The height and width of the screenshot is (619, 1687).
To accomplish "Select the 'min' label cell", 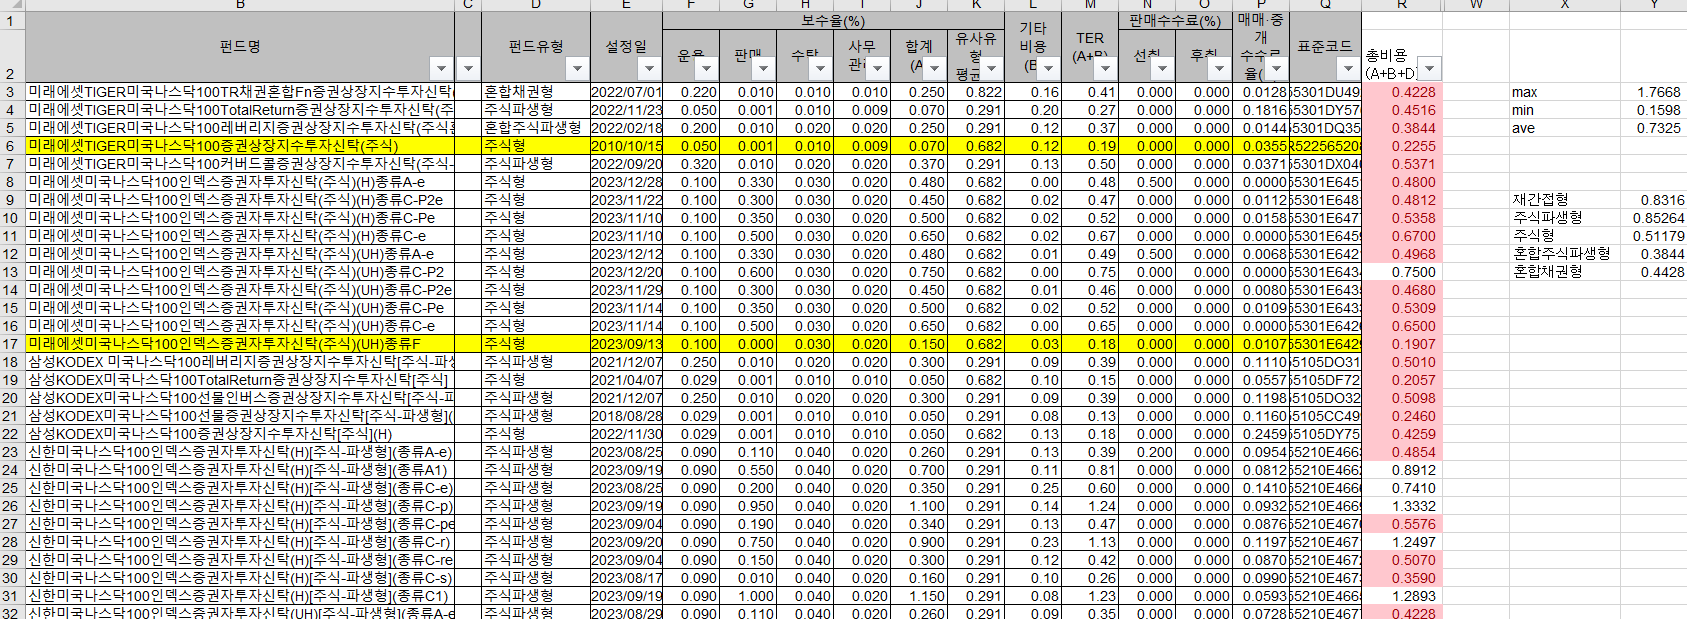I will (1565, 110).
